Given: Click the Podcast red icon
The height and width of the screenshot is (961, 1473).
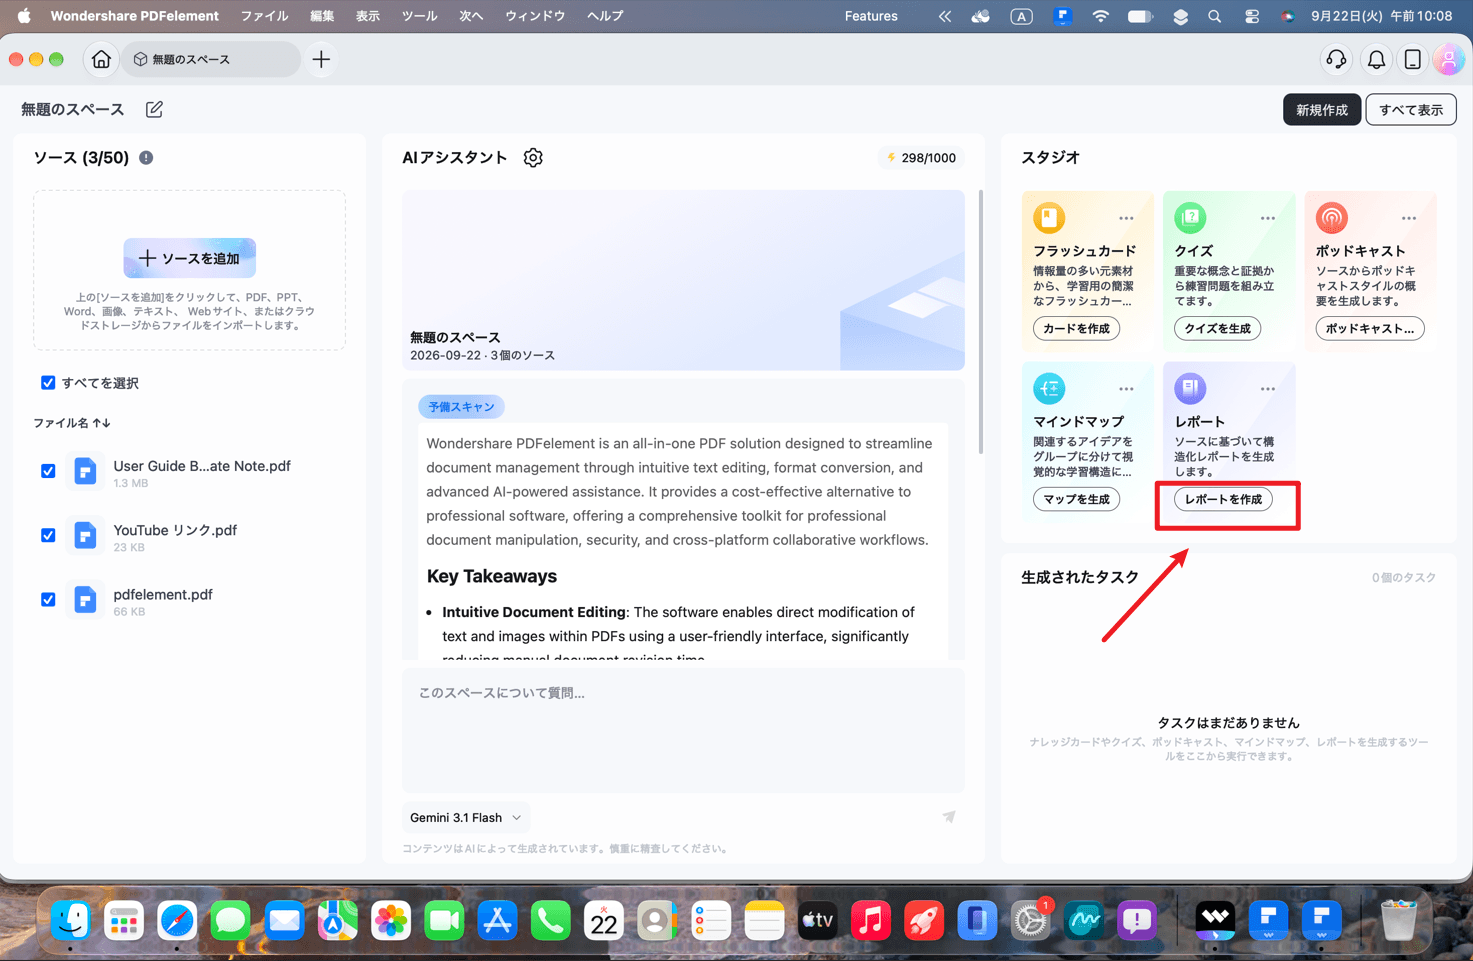Looking at the screenshot, I should click(x=1331, y=217).
